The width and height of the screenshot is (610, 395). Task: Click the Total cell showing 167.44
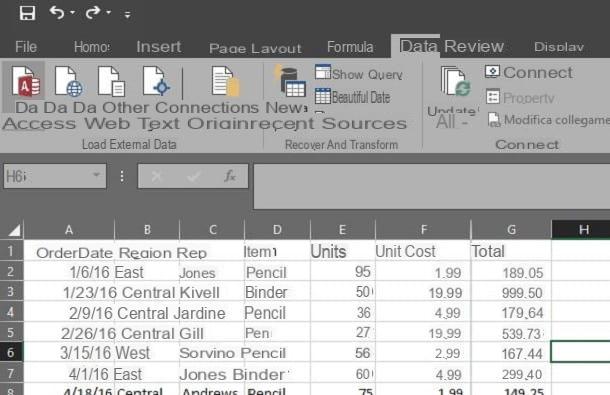tap(511, 353)
